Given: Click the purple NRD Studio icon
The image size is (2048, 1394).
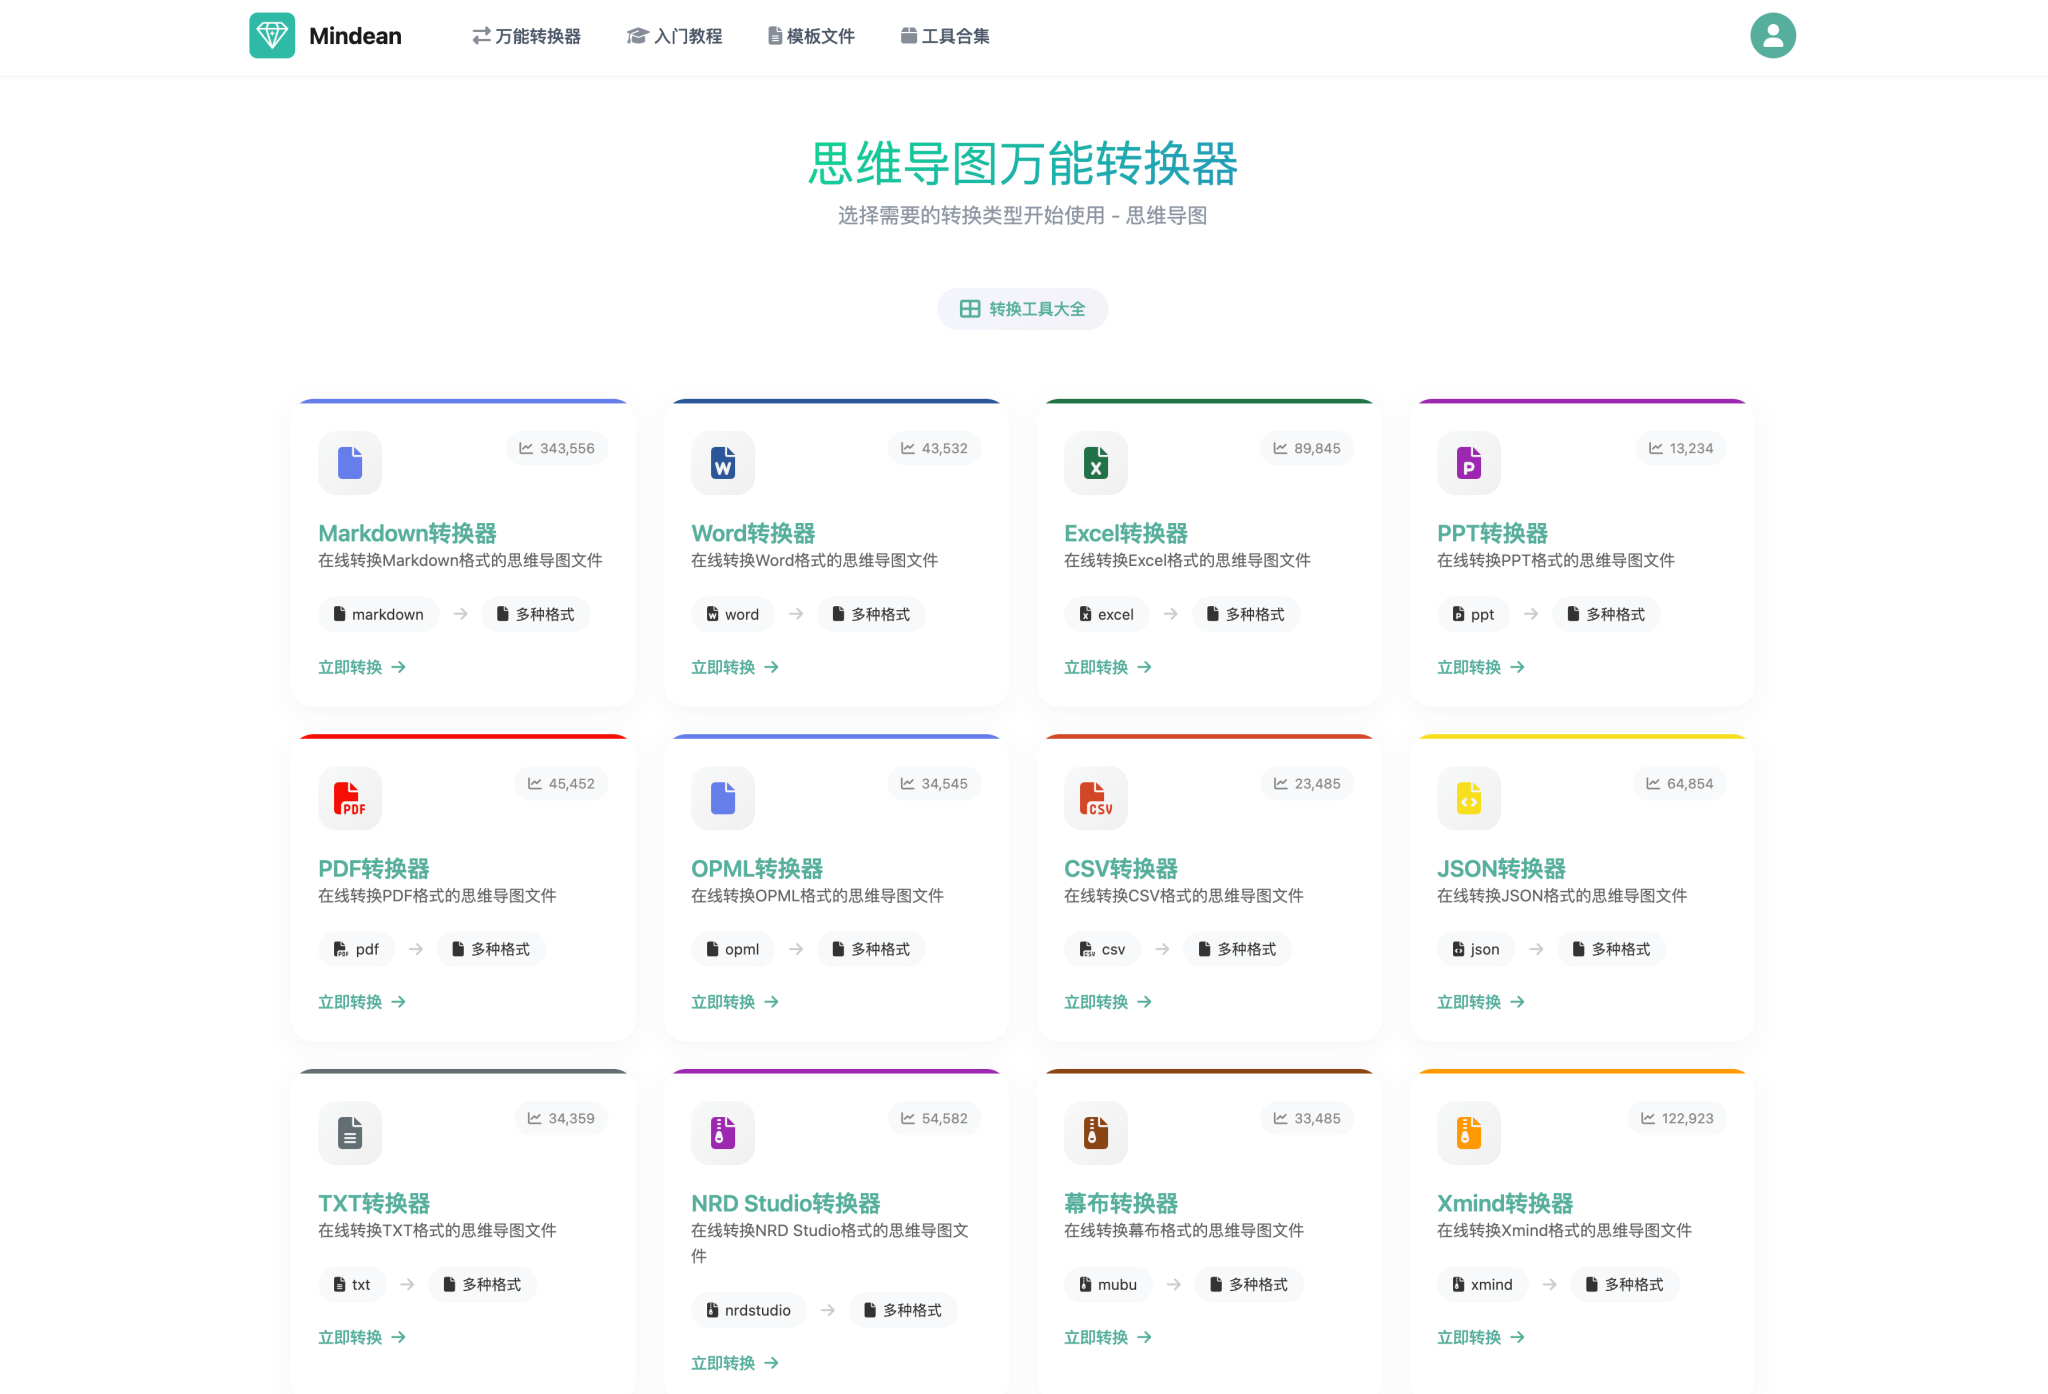Looking at the screenshot, I should click(x=722, y=1133).
